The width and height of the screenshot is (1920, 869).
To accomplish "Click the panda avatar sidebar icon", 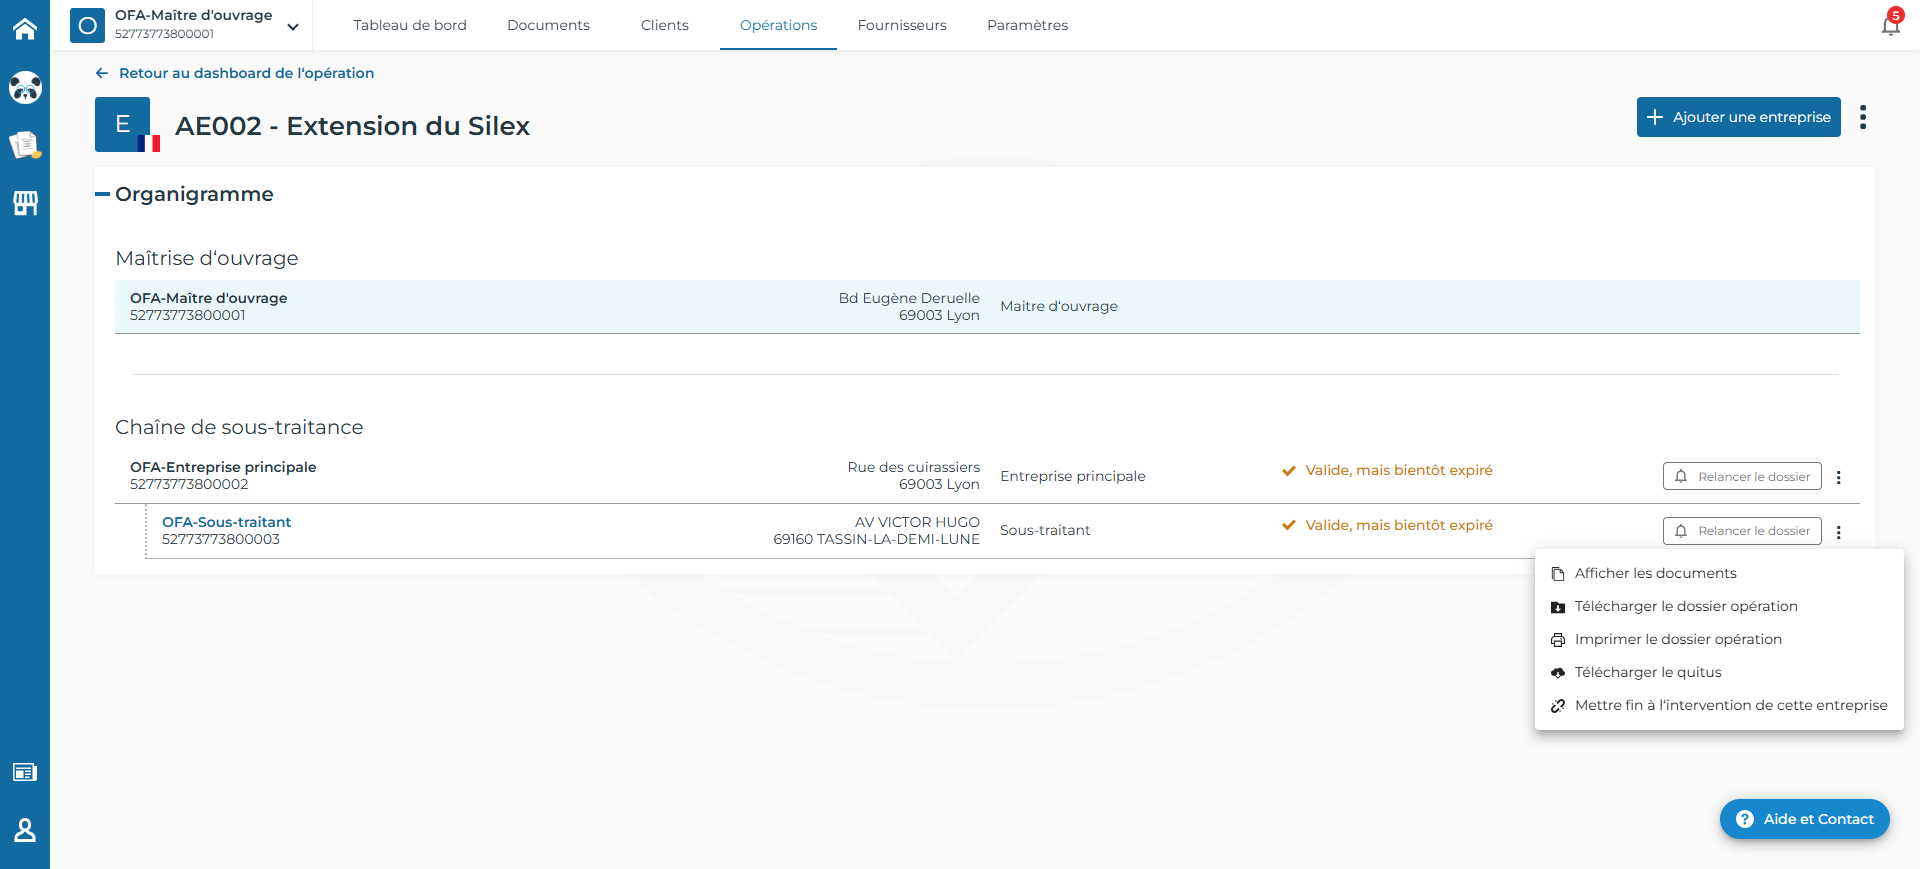I will click(25, 88).
